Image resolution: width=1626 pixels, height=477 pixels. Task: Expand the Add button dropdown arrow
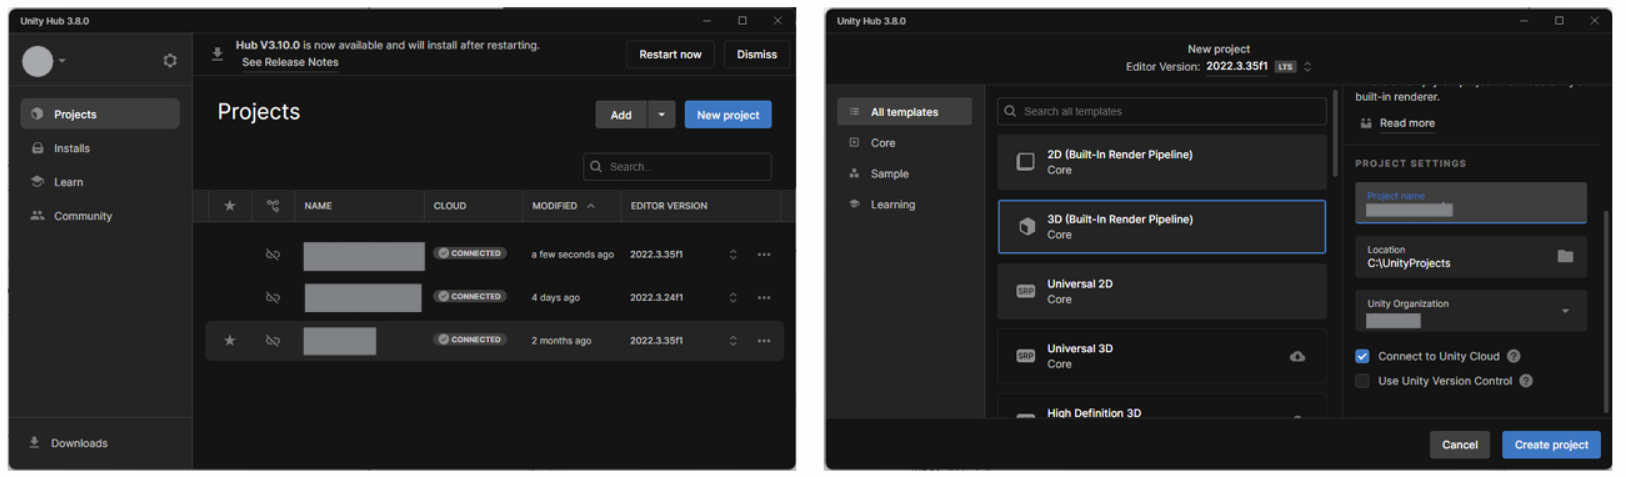coord(661,115)
